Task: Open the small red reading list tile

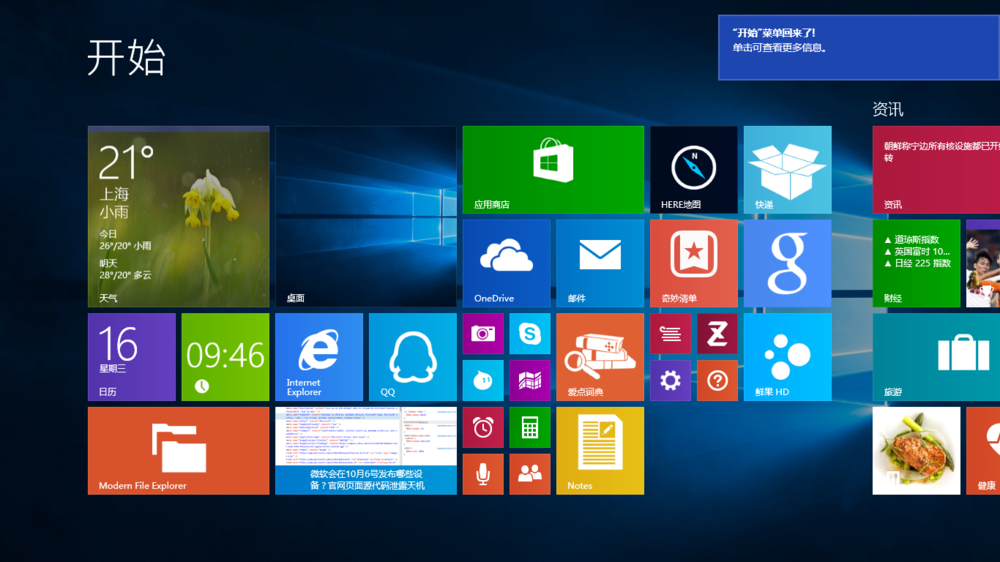Action: [670, 334]
